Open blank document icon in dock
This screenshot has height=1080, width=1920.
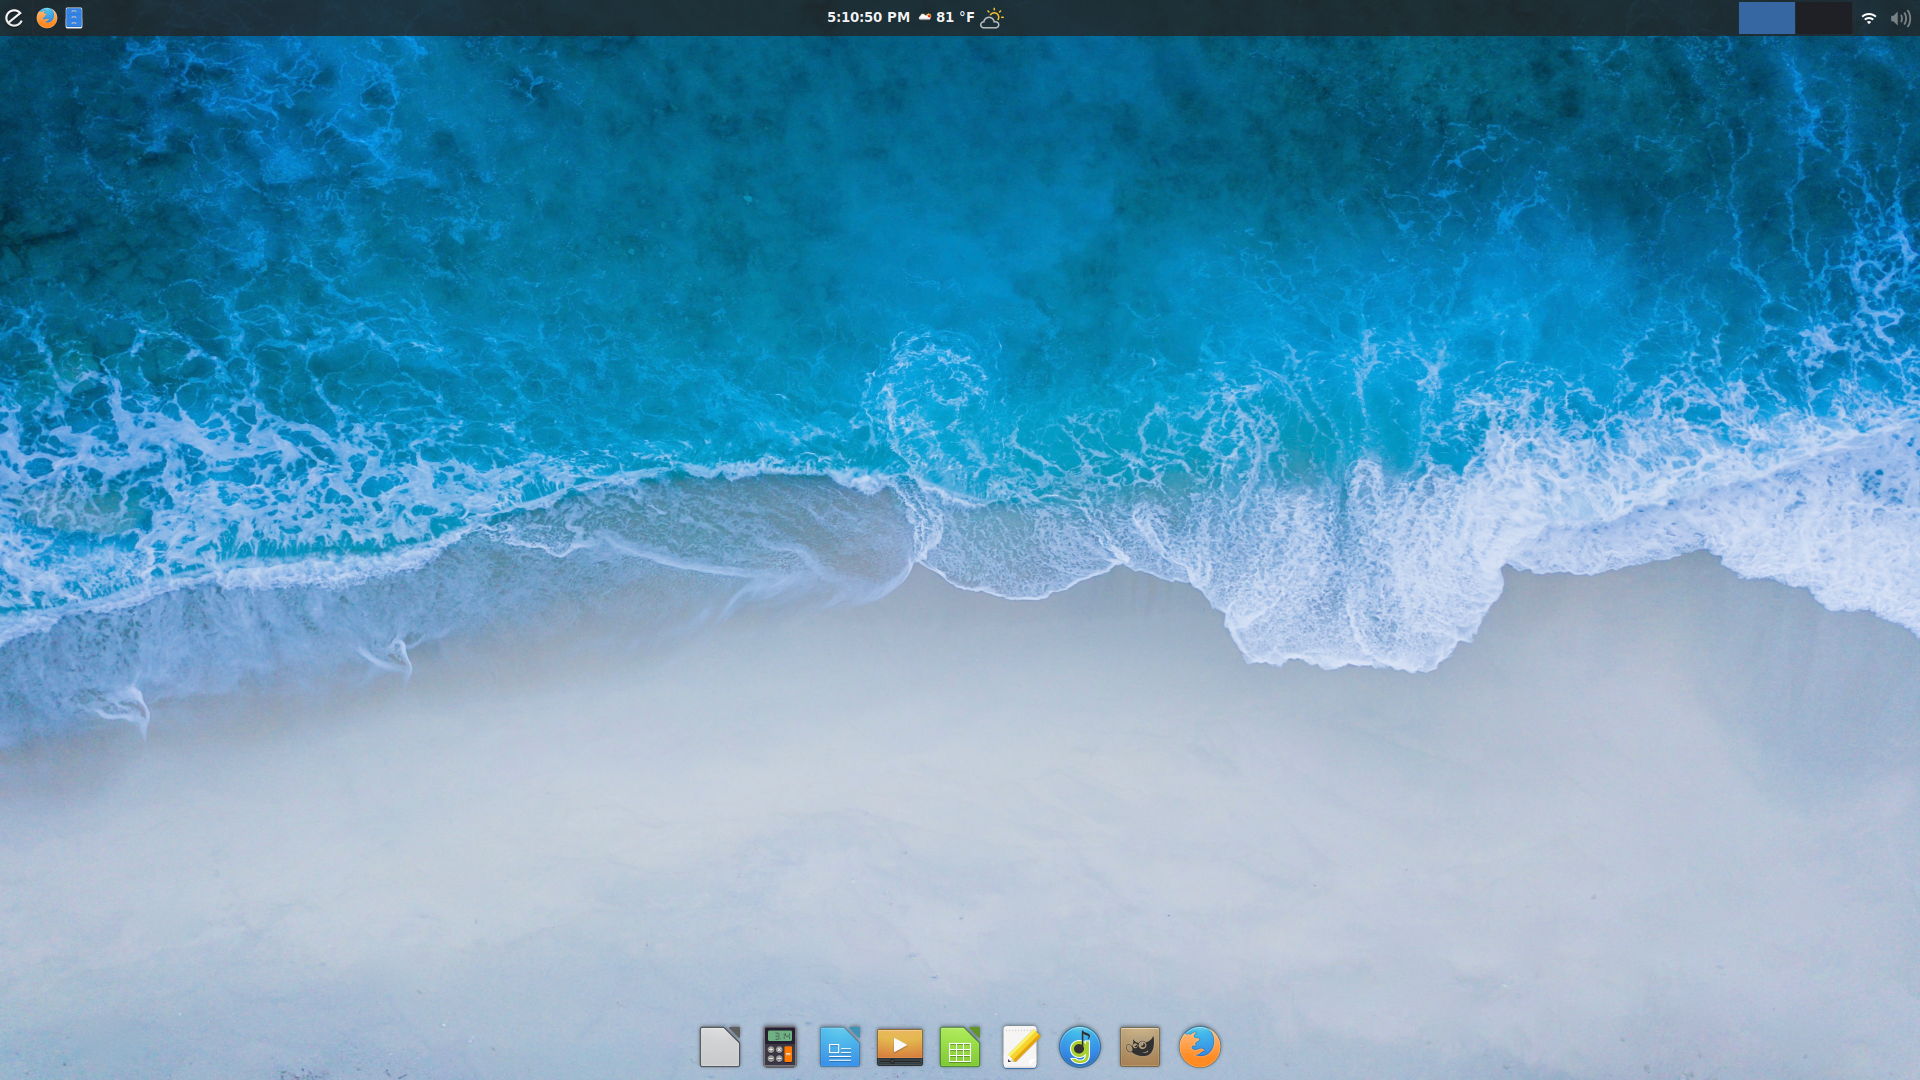pyautogui.click(x=720, y=1047)
